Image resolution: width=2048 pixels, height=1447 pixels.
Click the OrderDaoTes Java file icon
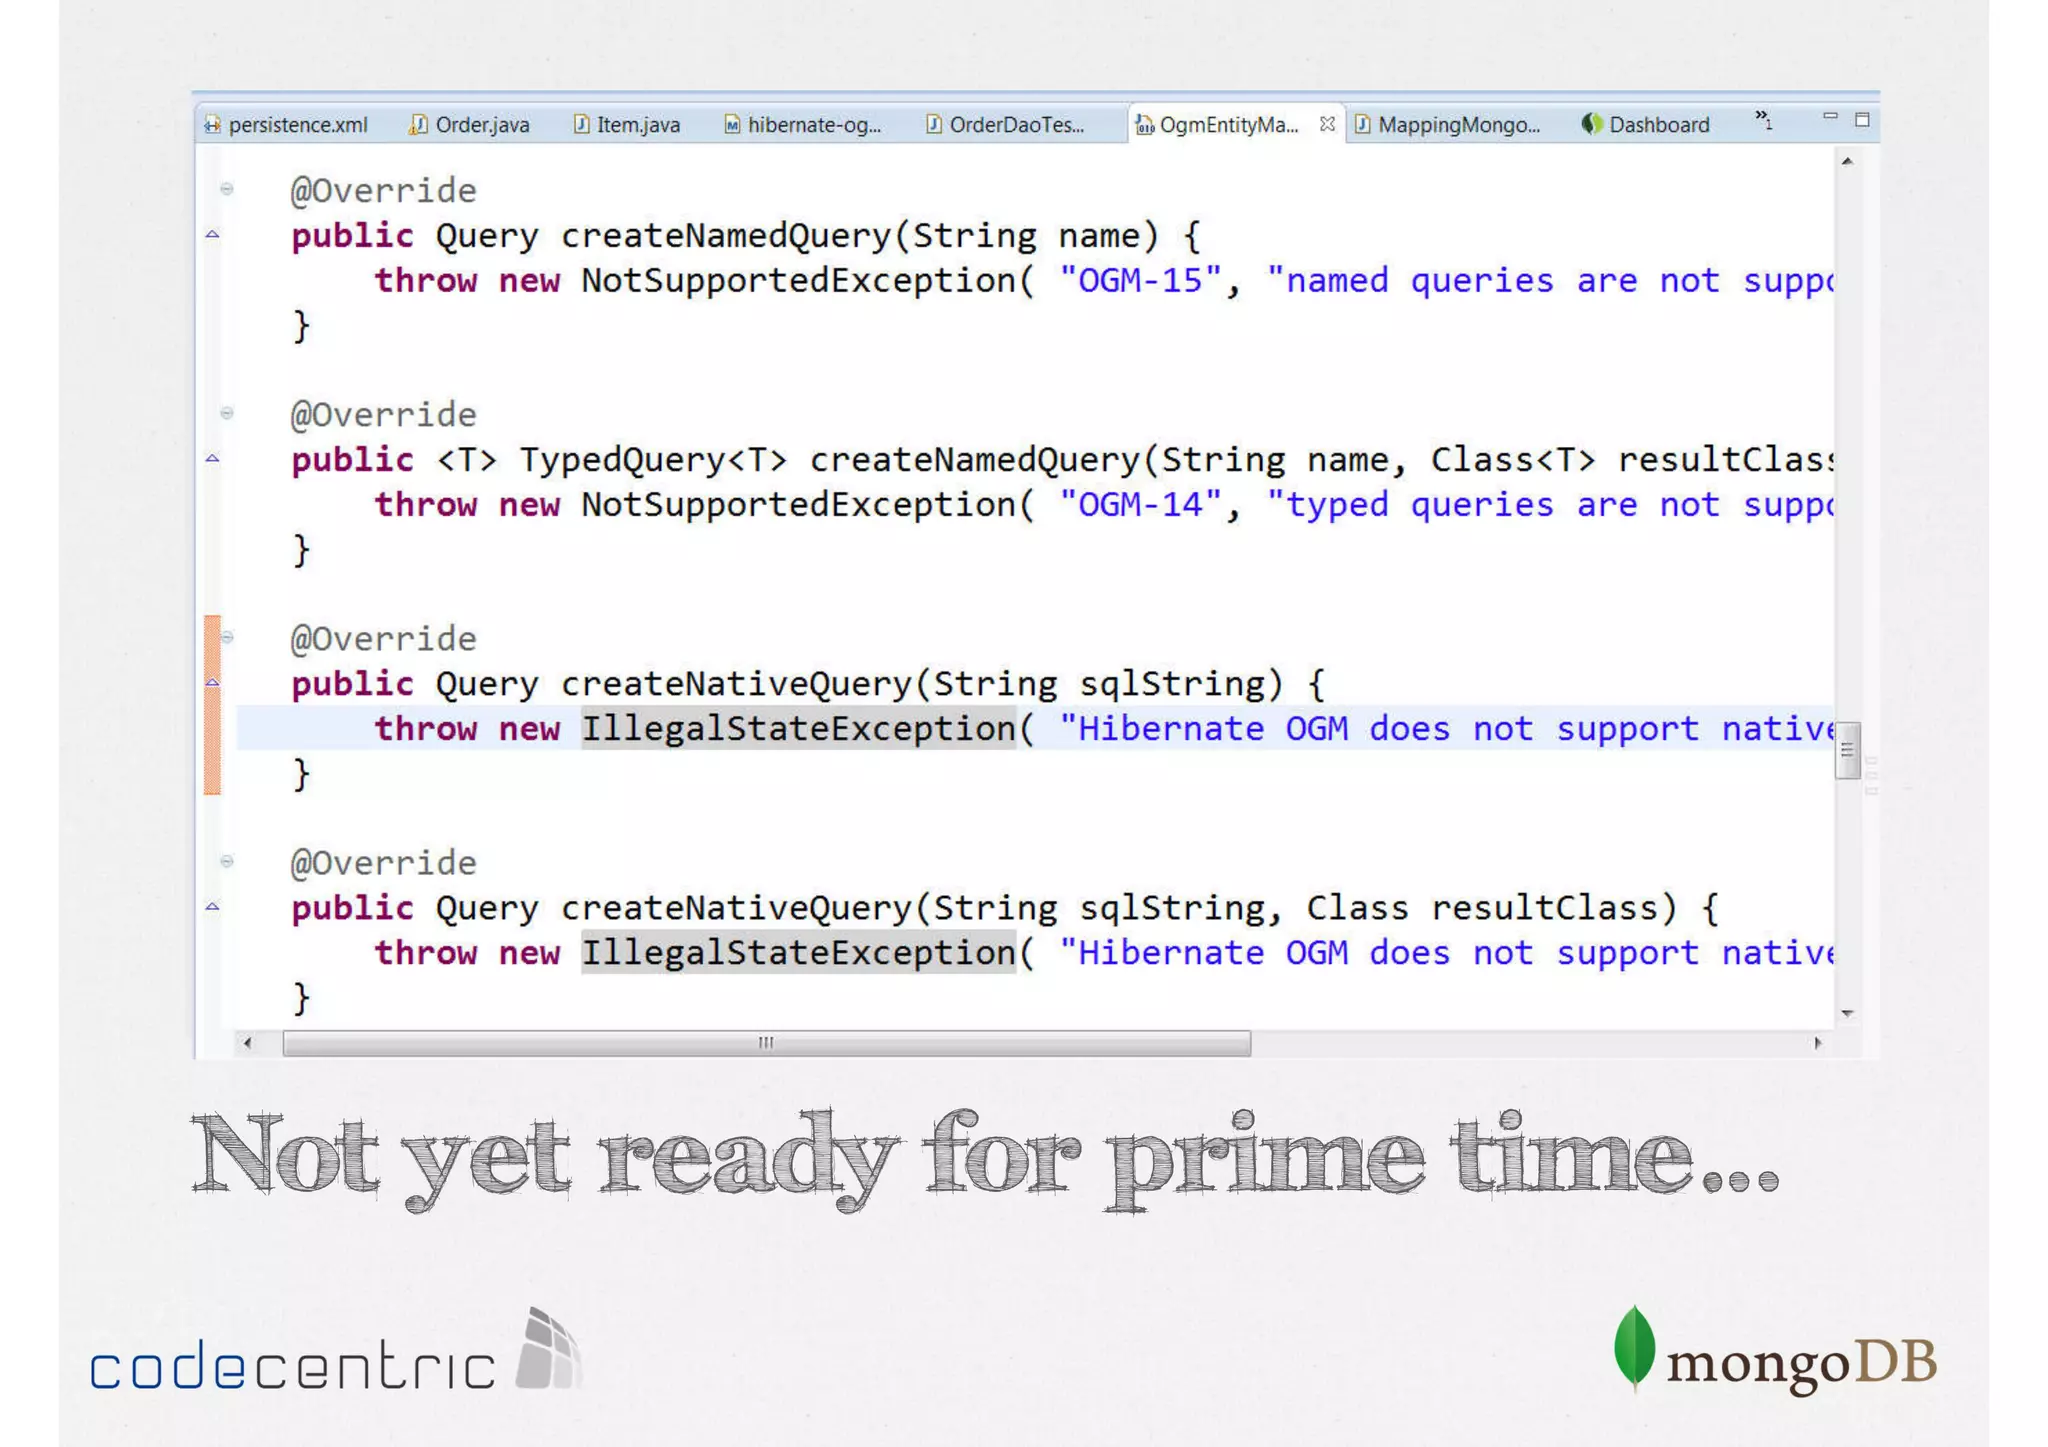[933, 124]
